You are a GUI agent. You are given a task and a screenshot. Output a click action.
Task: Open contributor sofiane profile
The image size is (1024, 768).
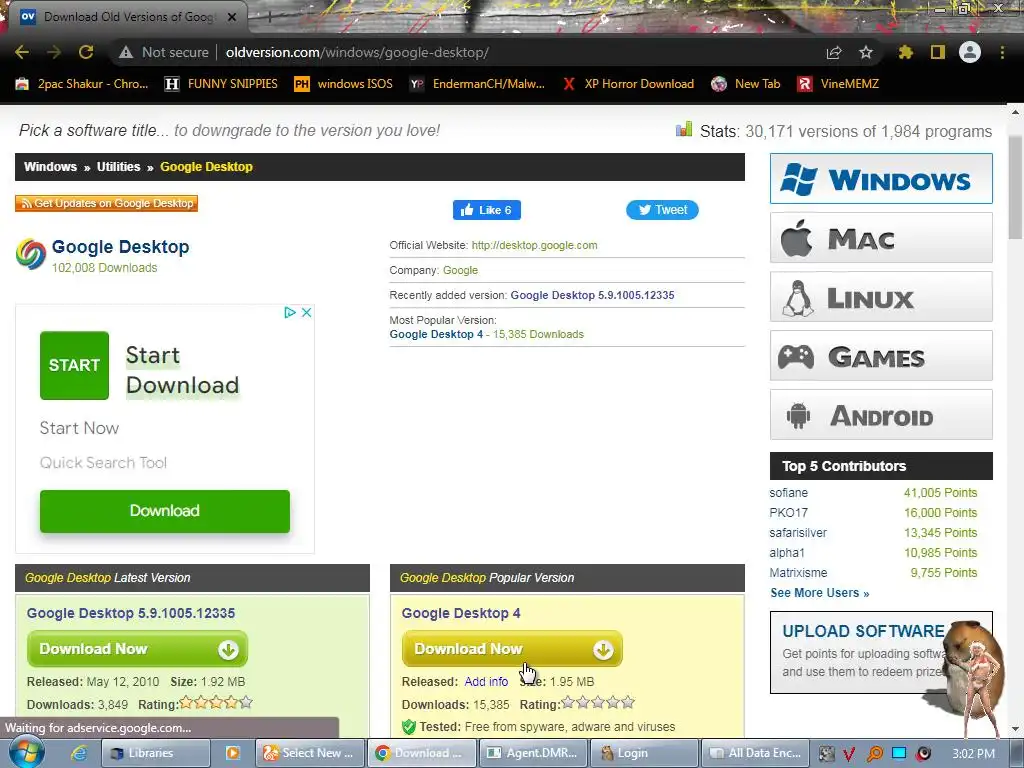(x=788, y=492)
